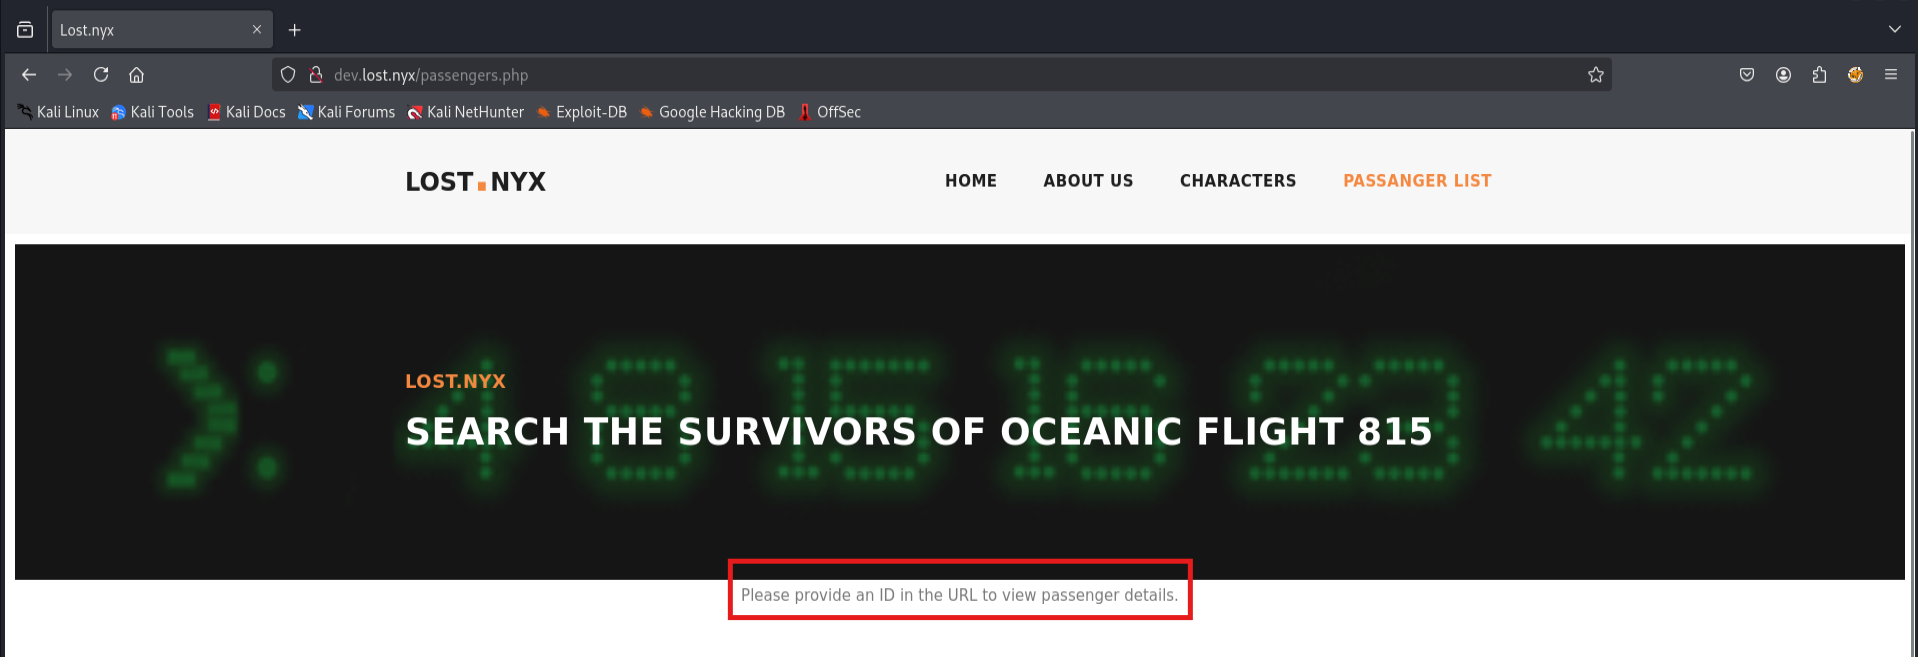This screenshot has width=1918, height=657.
Task: Open the CHARACTERS nav link
Action: (1237, 181)
